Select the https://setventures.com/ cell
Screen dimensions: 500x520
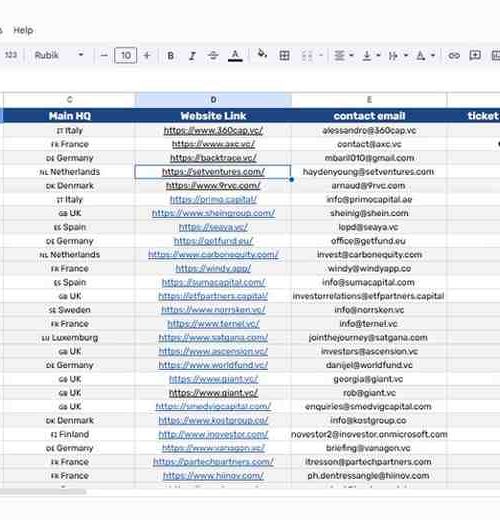pyautogui.click(x=213, y=172)
